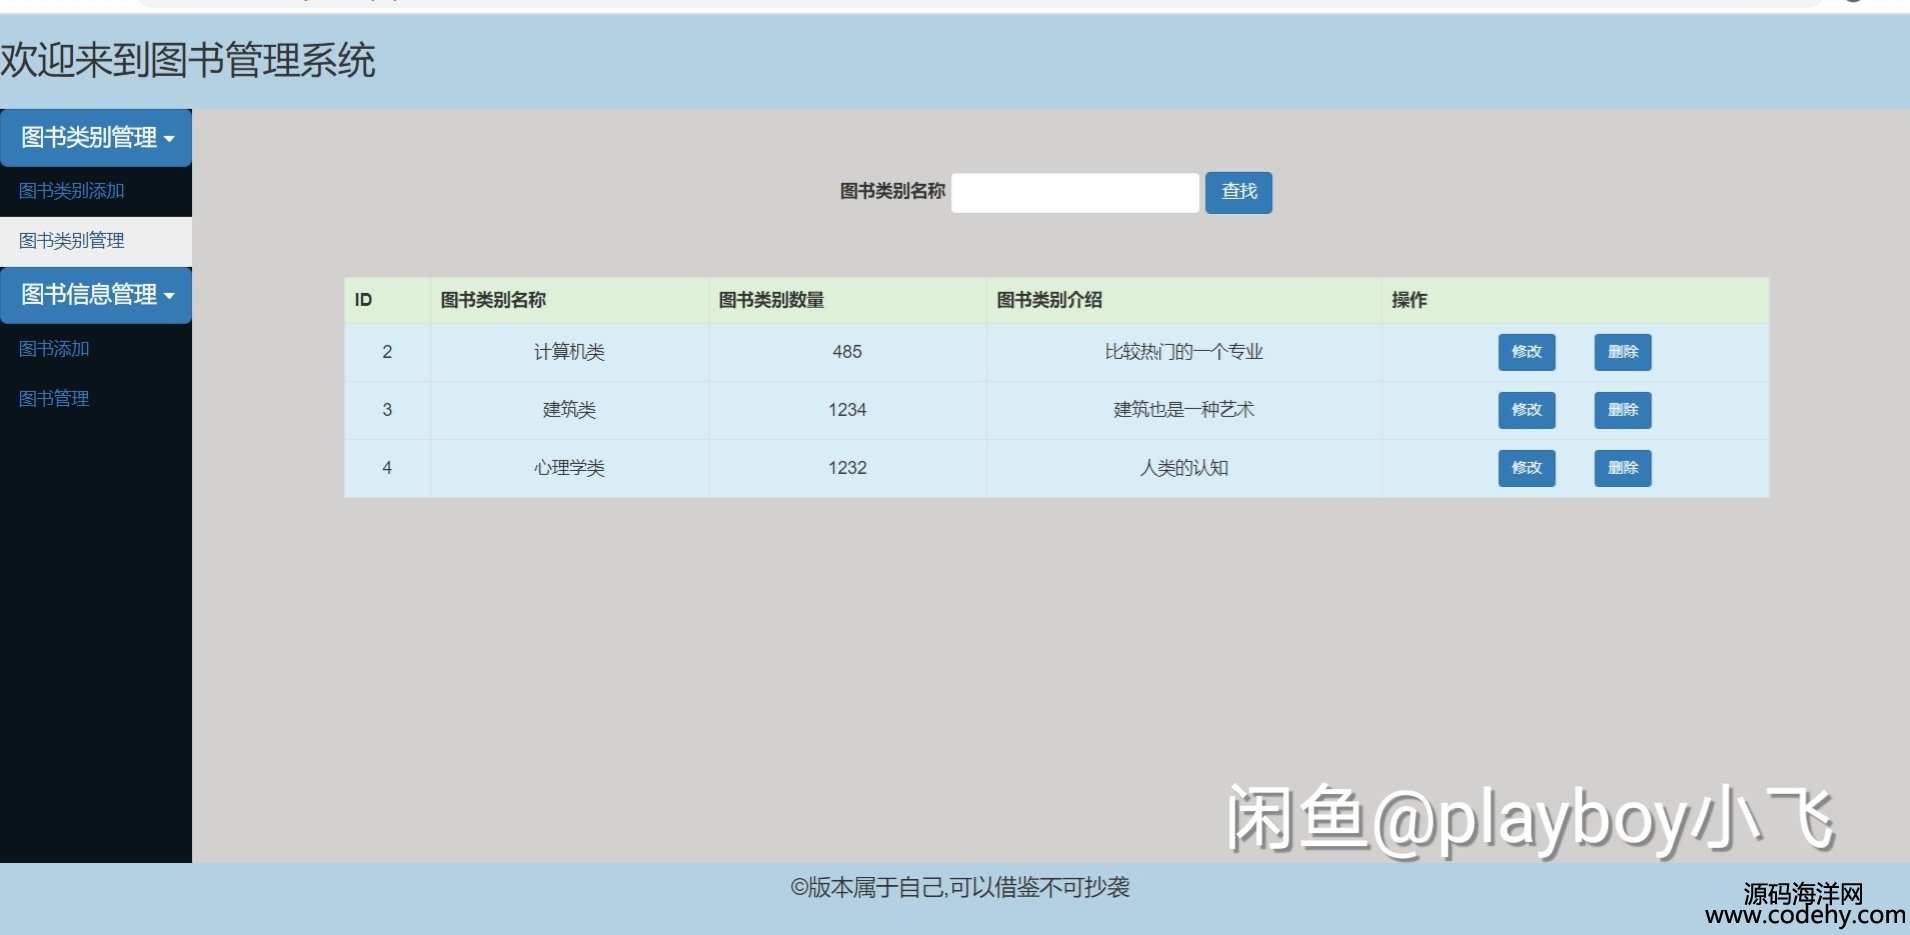
Task: Click the 操作 column header
Action: click(x=1575, y=300)
